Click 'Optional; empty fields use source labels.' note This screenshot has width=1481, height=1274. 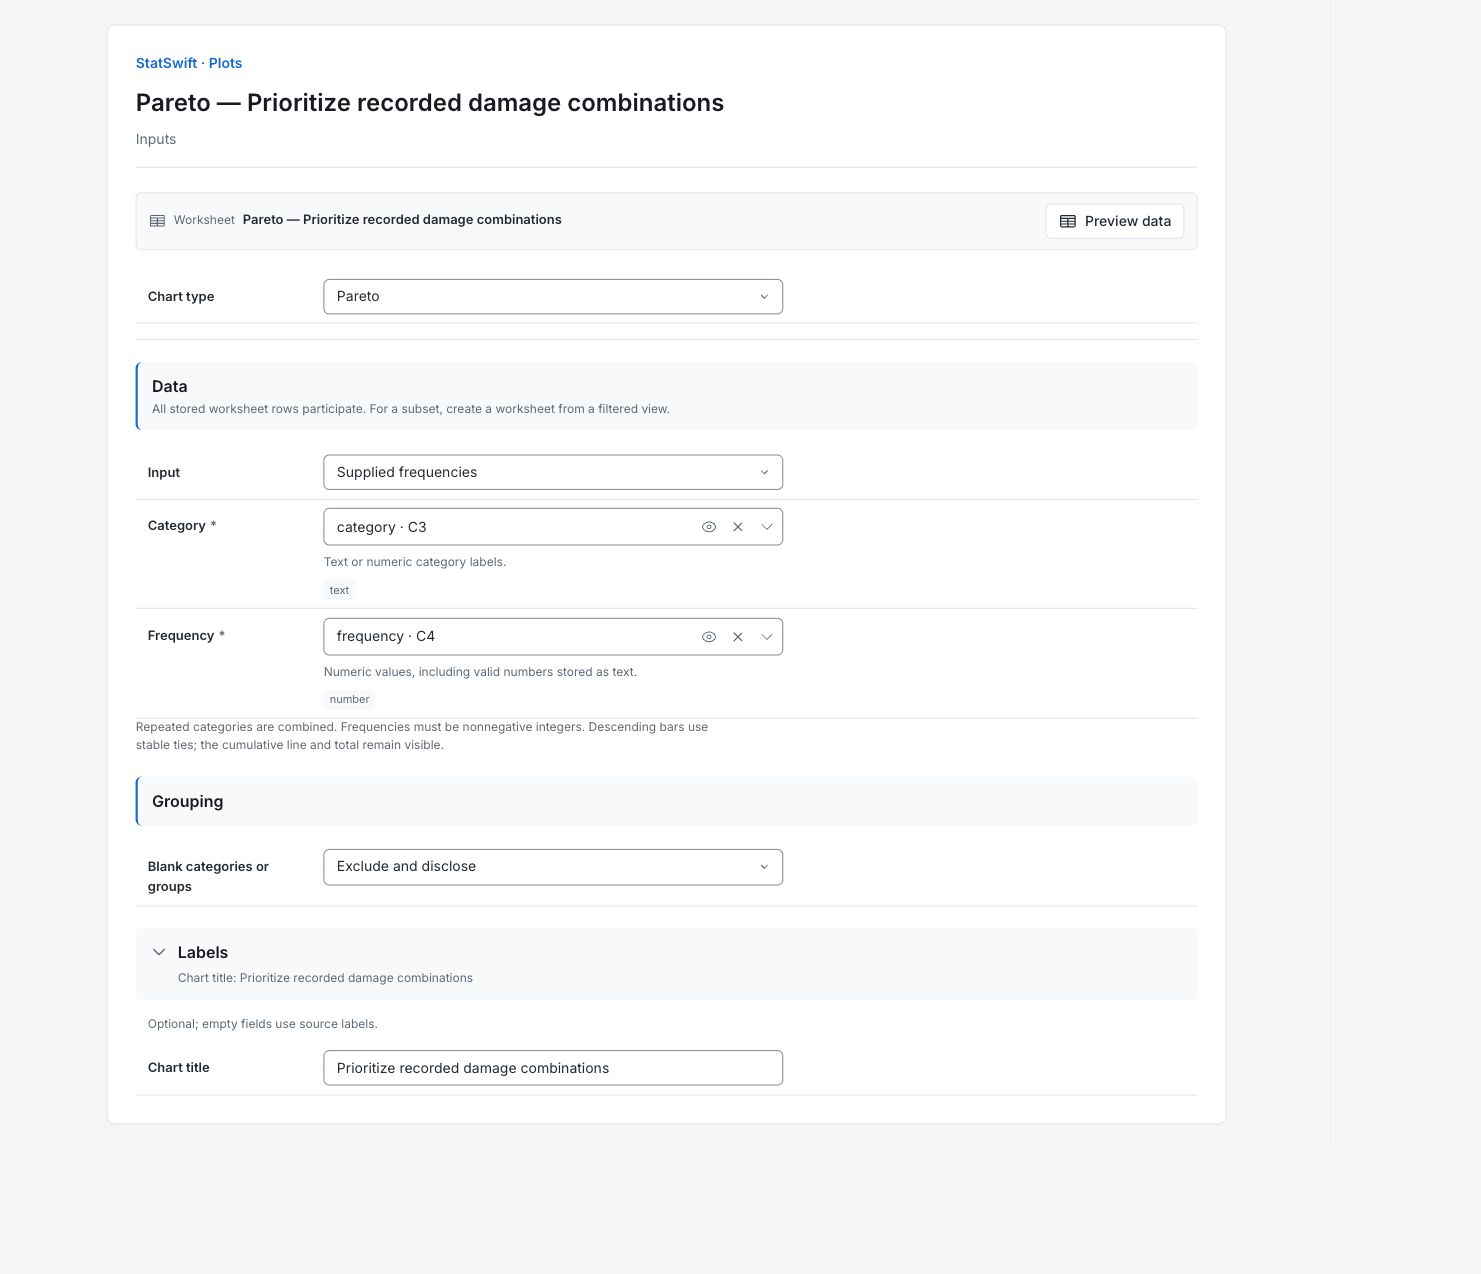(x=263, y=1024)
